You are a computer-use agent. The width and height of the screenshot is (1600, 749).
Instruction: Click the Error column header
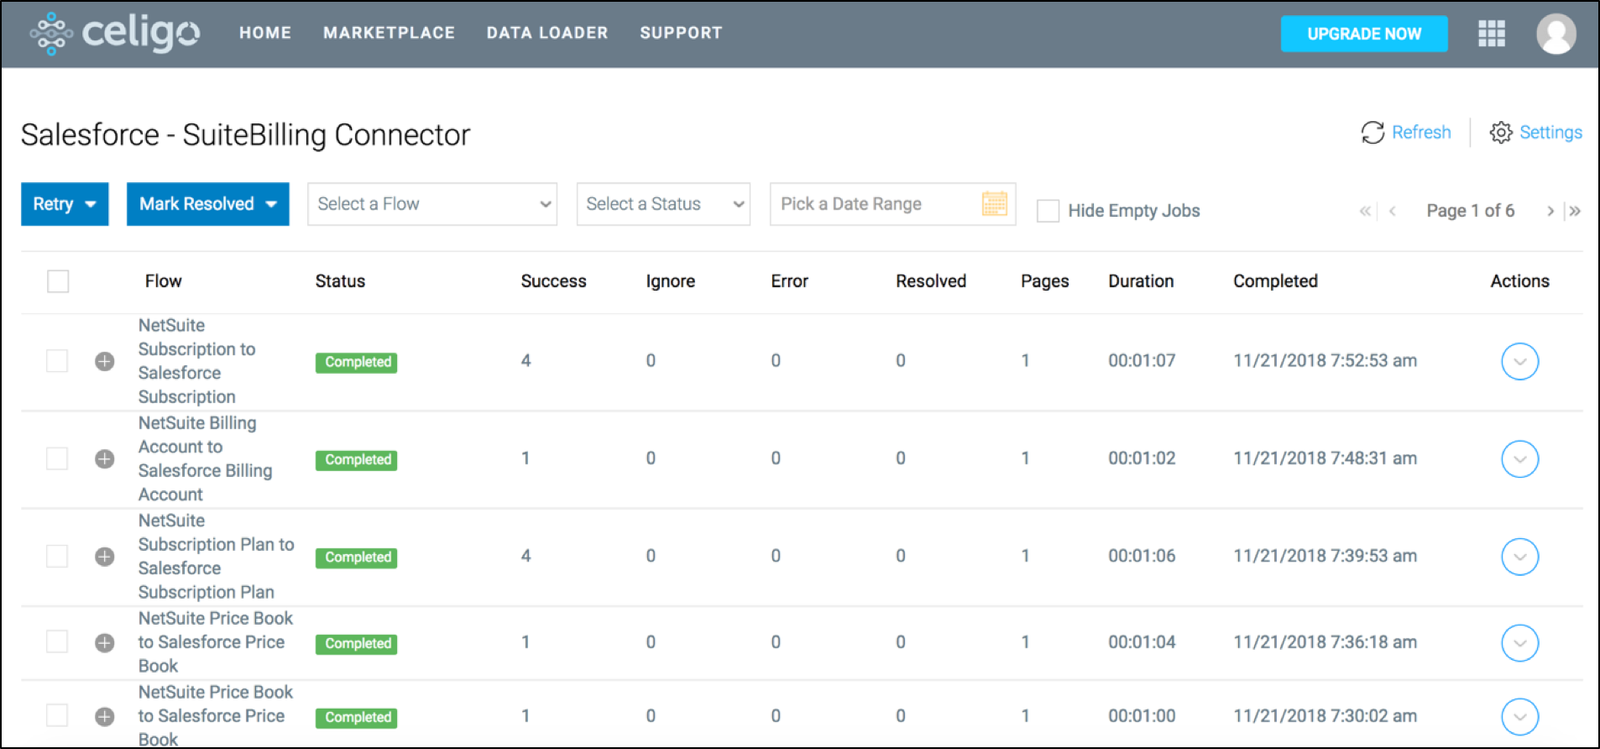pos(789,281)
